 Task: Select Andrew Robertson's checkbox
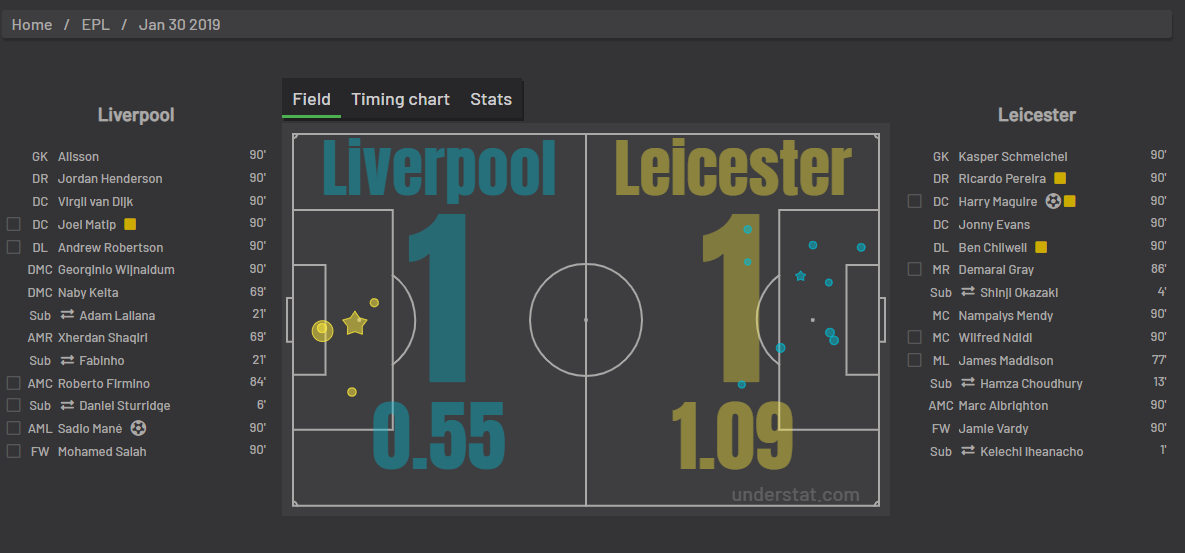point(14,247)
